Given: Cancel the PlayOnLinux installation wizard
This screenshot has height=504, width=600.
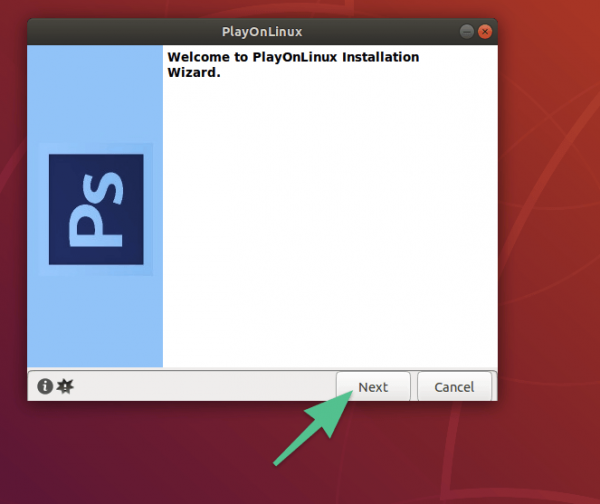Looking at the screenshot, I should point(454,387).
